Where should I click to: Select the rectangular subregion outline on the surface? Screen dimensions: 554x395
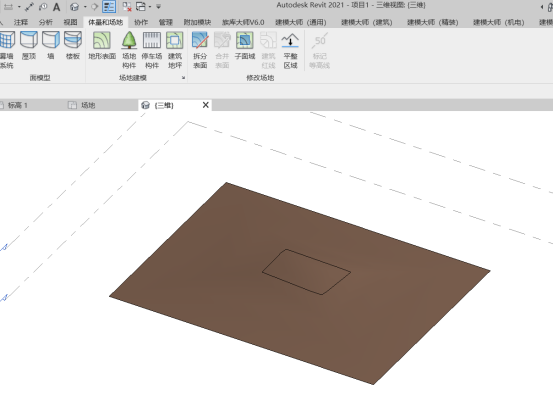pos(306,272)
